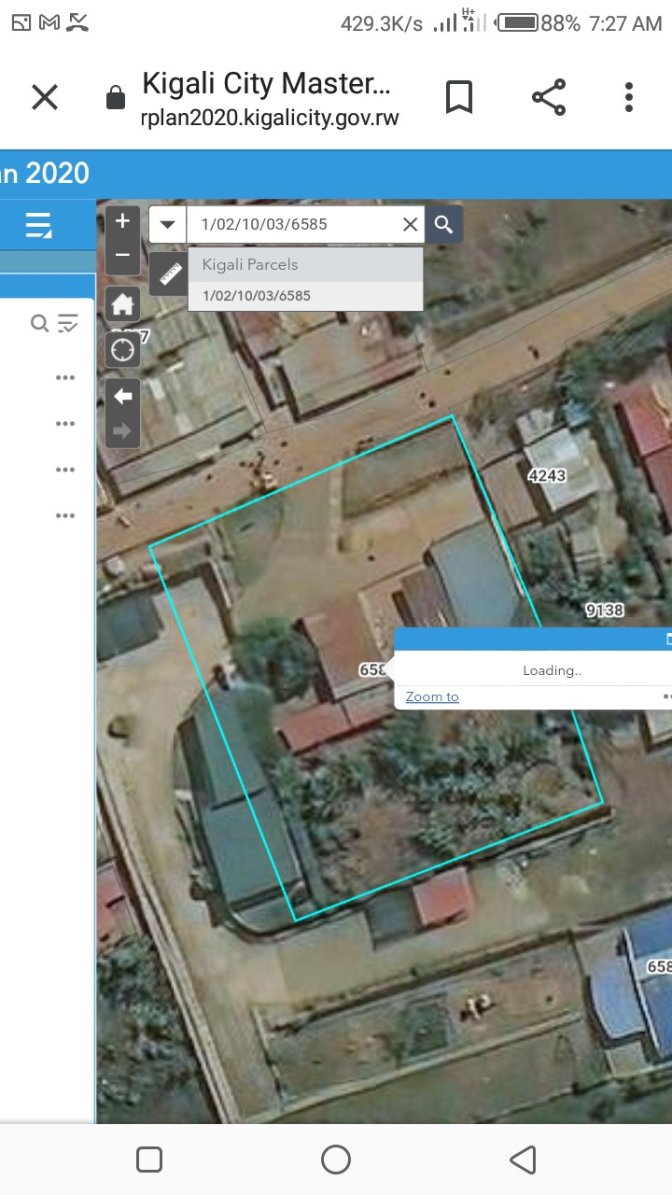The height and width of the screenshot is (1195, 672).
Task: Open the ruler measurement tool
Action: point(168,273)
